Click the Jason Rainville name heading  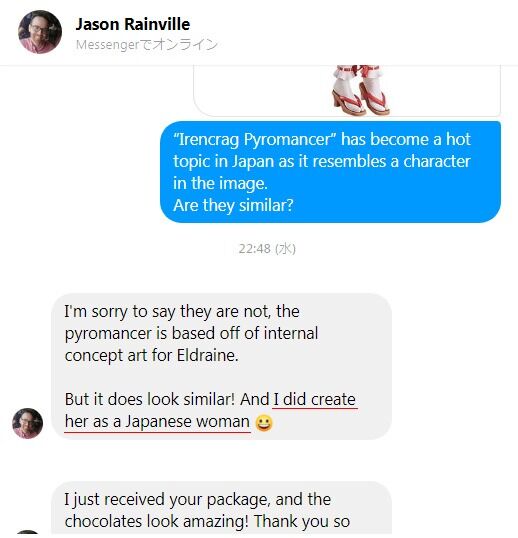pyautogui.click(x=132, y=24)
